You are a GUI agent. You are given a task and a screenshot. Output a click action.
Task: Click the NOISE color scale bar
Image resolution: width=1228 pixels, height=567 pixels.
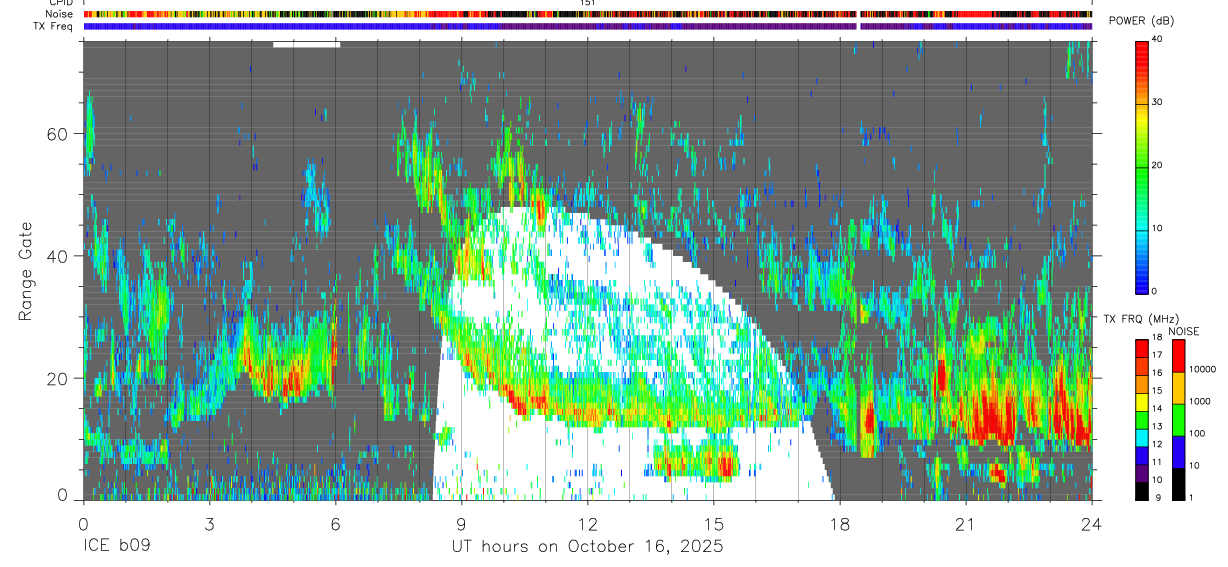pyautogui.click(x=1178, y=420)
